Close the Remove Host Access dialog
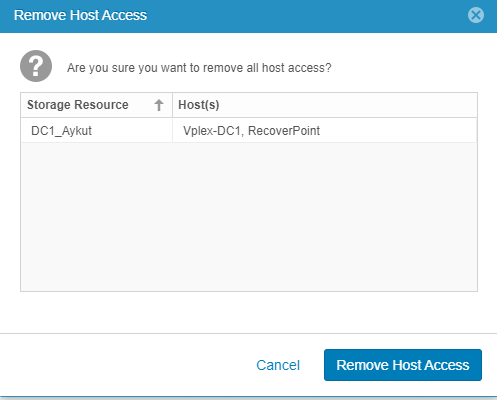This screenshot has width=497, height=400. coord(476,15)
